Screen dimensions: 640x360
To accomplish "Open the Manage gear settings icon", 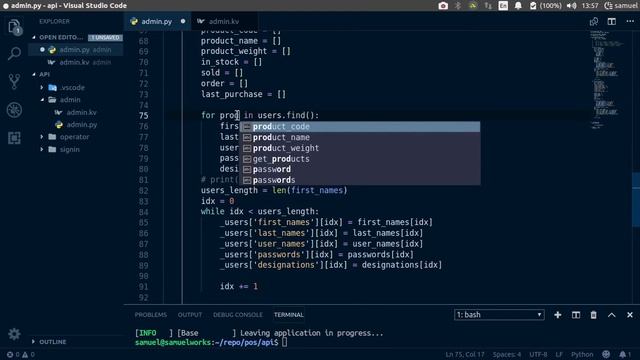I will click(x=14, y=334).
